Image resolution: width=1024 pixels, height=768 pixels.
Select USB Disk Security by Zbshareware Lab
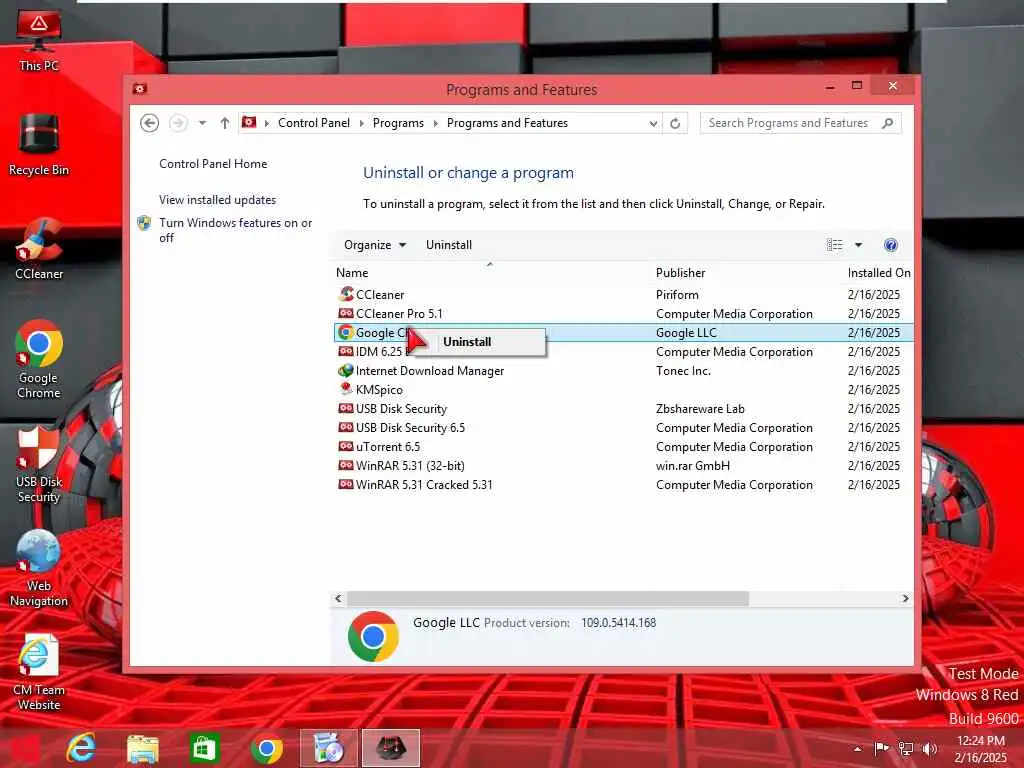pos(623,408)
